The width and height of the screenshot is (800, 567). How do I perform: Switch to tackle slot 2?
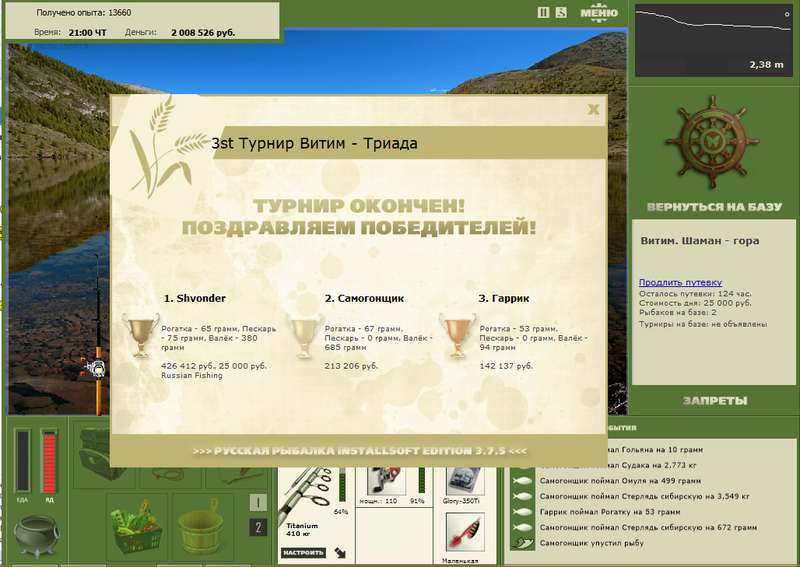tap(258, 527)
